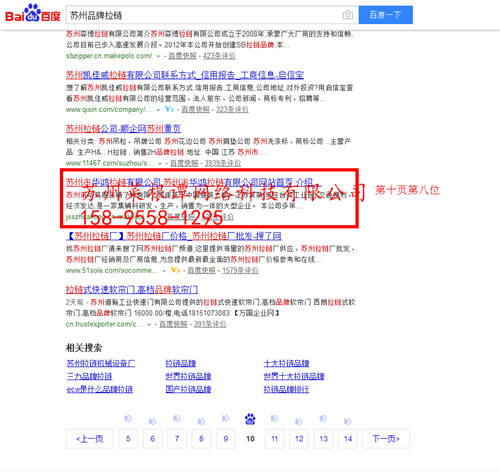The width and height of the screenshot is (500, 472).
Task: Click green URL www.qixin.com/company/
Action: tap(109, 109)
